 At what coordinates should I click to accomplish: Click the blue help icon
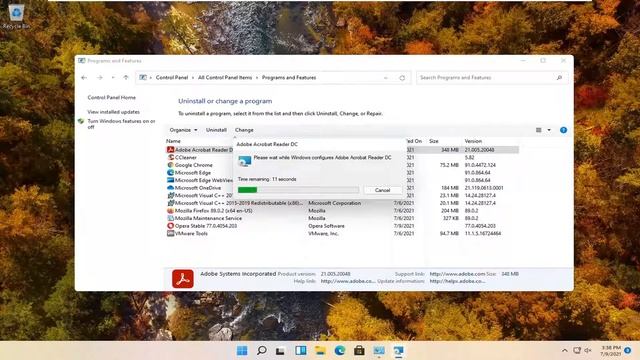tap(563, 130)
